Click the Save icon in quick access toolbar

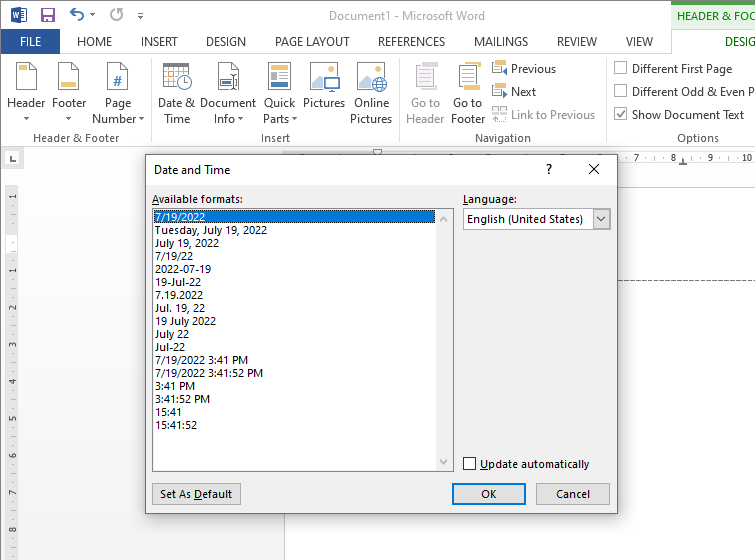tap(47, 15)
